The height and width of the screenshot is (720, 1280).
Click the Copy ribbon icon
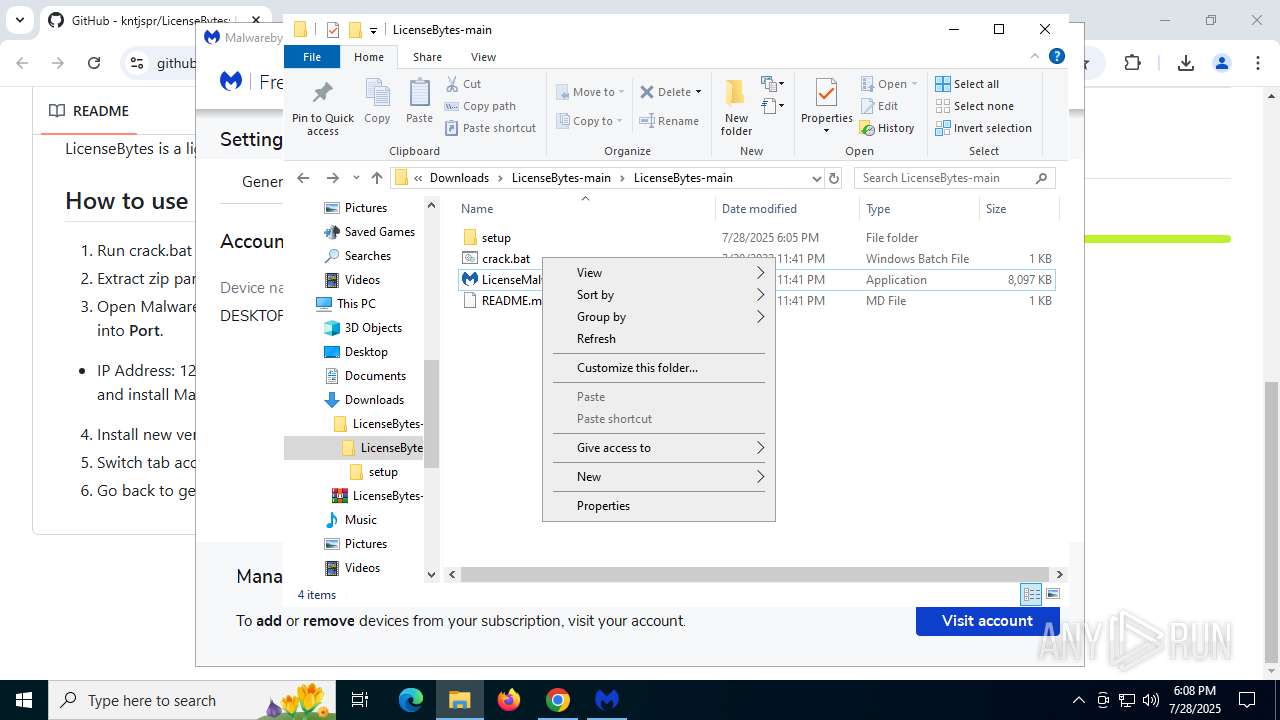pyautogui.click(x=377, y=101)
